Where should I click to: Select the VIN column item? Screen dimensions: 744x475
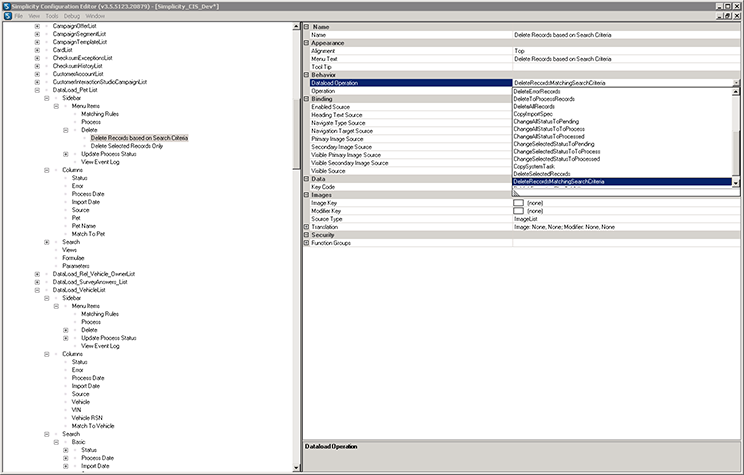coord(76,410)
